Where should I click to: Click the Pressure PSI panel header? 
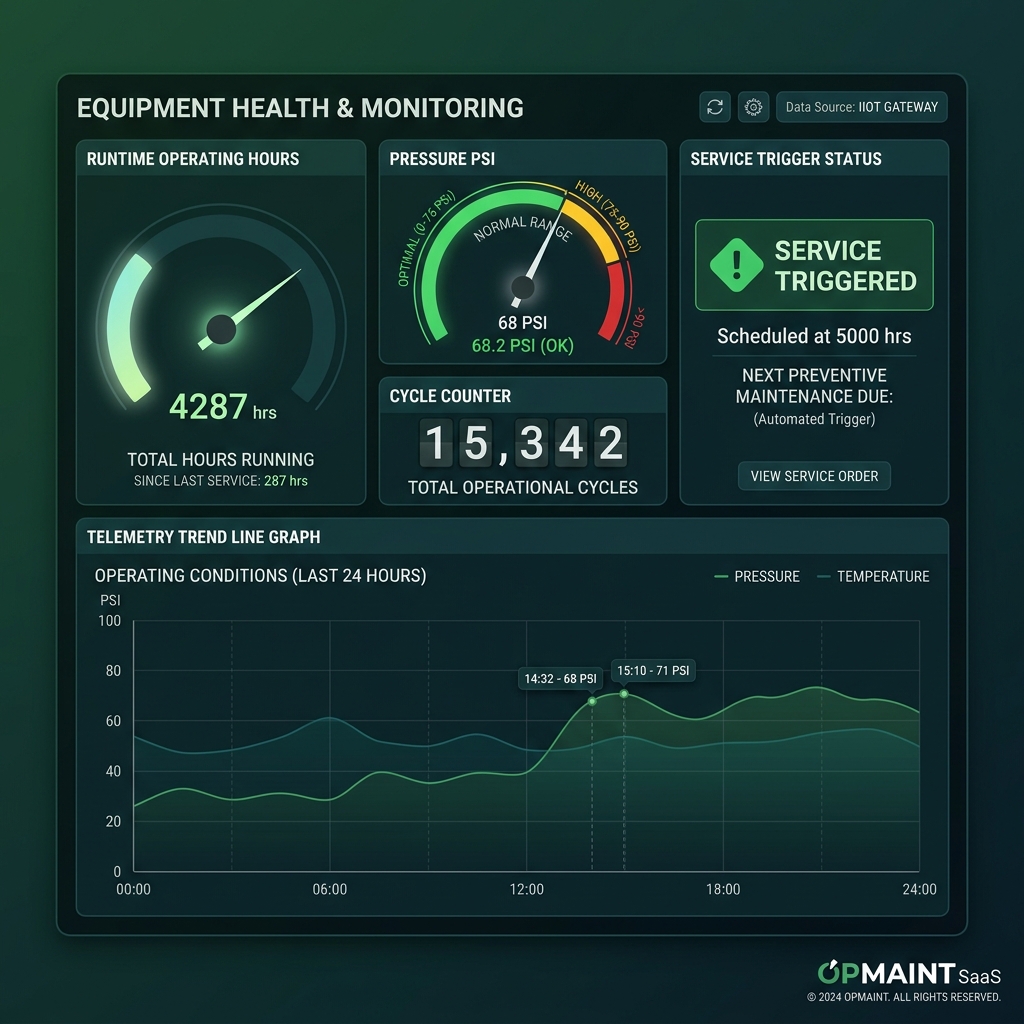(x=522, y=159)
